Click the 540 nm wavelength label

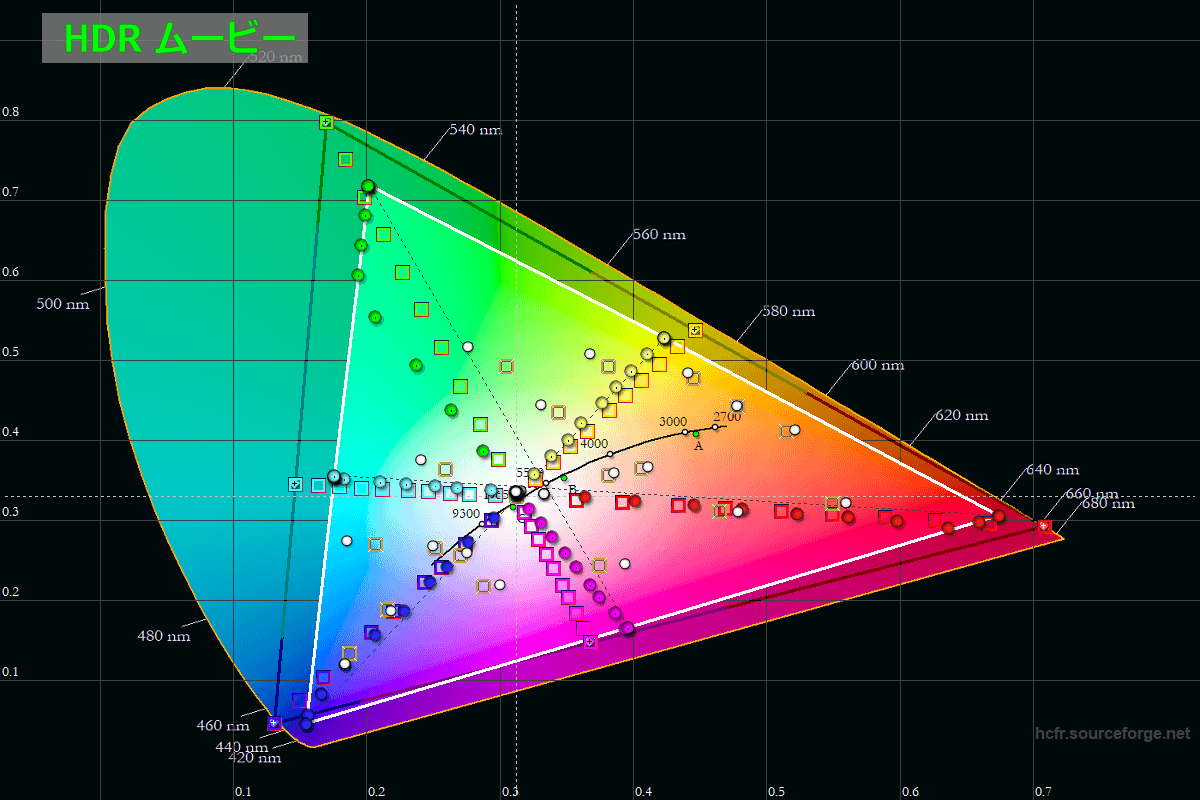475,130
